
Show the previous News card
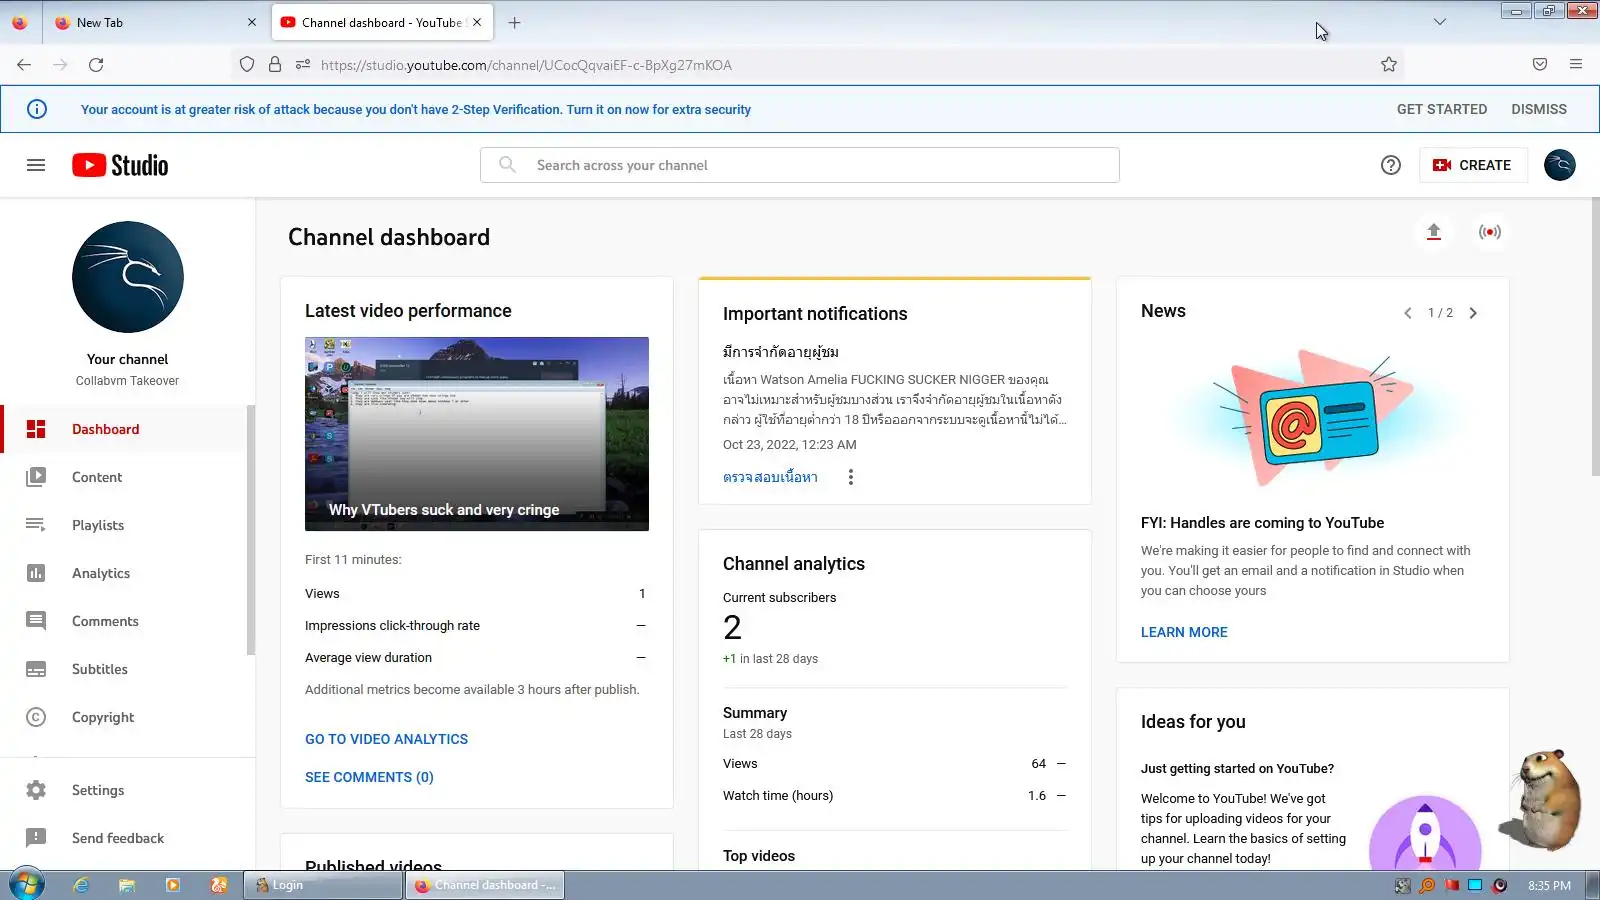pos(1407,313)
